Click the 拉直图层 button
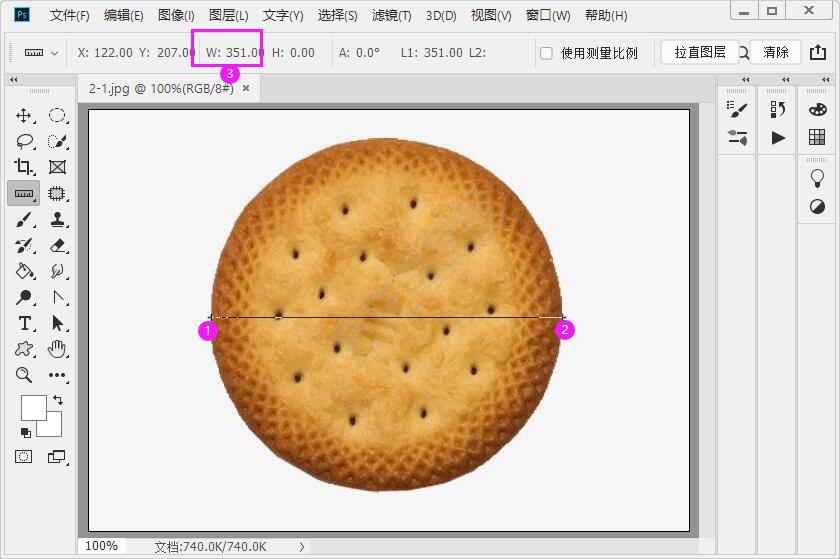Screen dimensions: 840x559 point(700,52)
